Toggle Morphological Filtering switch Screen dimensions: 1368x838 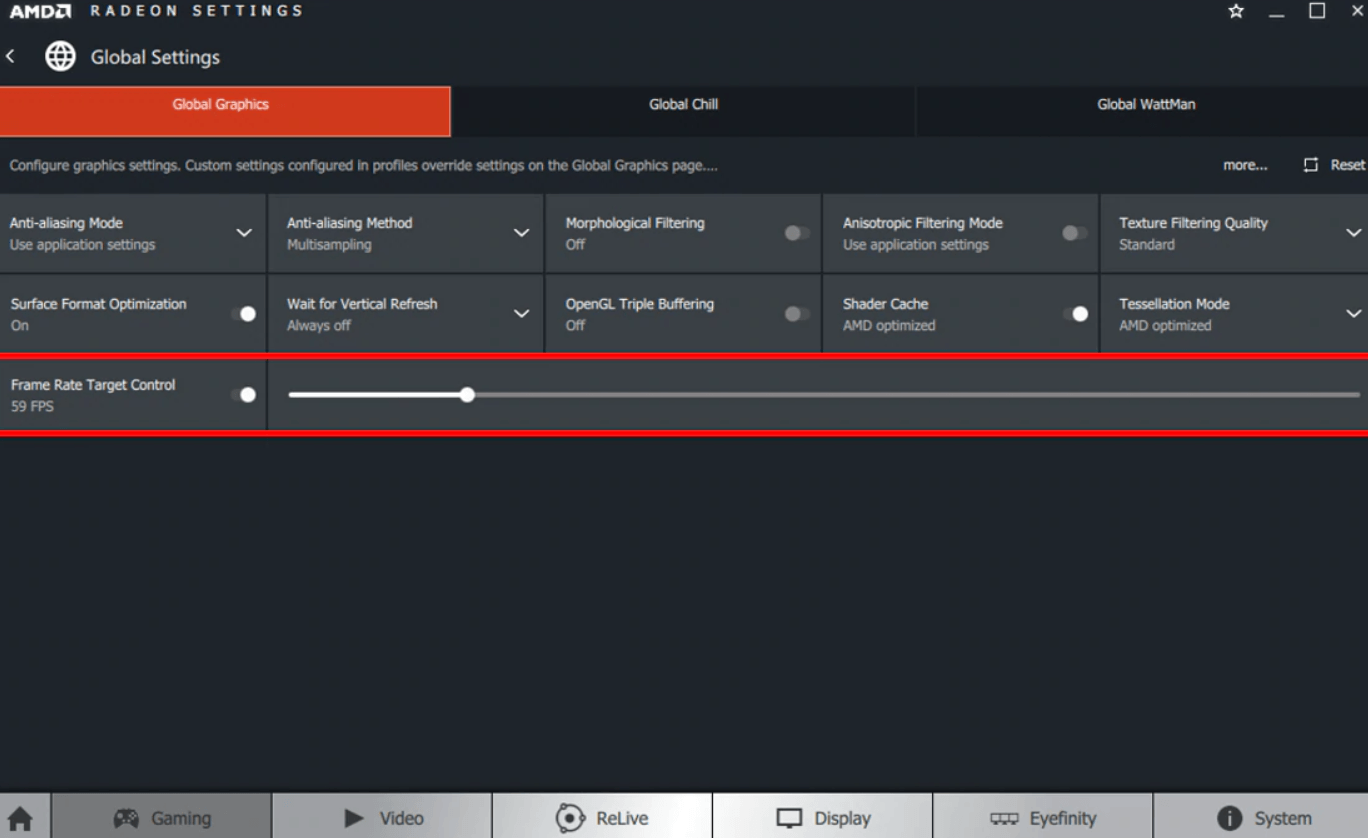coord(797,233)
